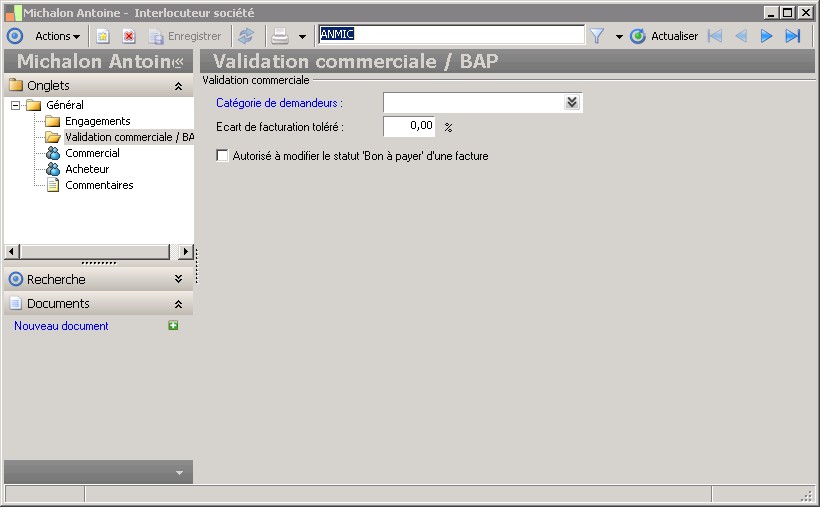Open the printer options dropdown arrow

(x=302, y=37)
